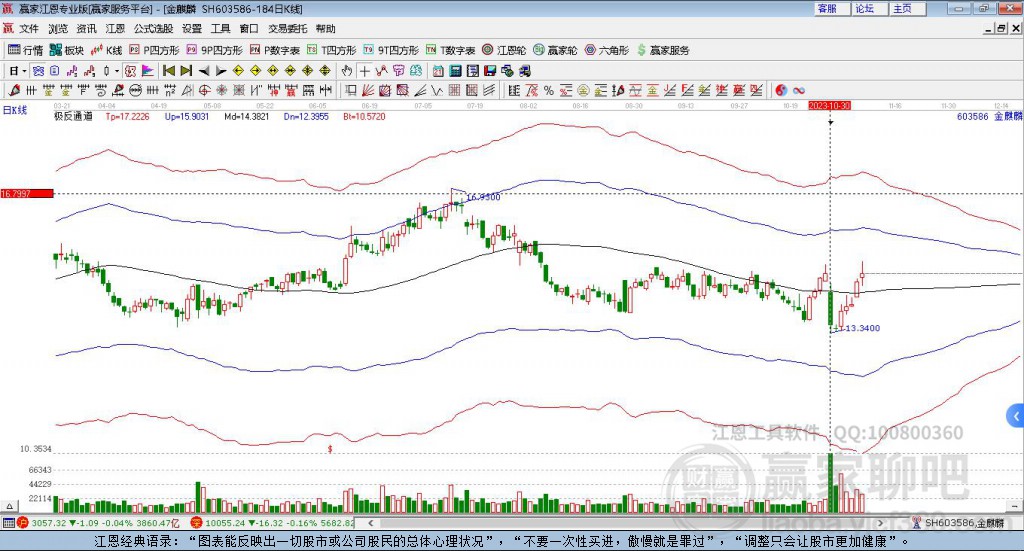
Task: Open the 江恩 menu
Action: click(115, 29)
